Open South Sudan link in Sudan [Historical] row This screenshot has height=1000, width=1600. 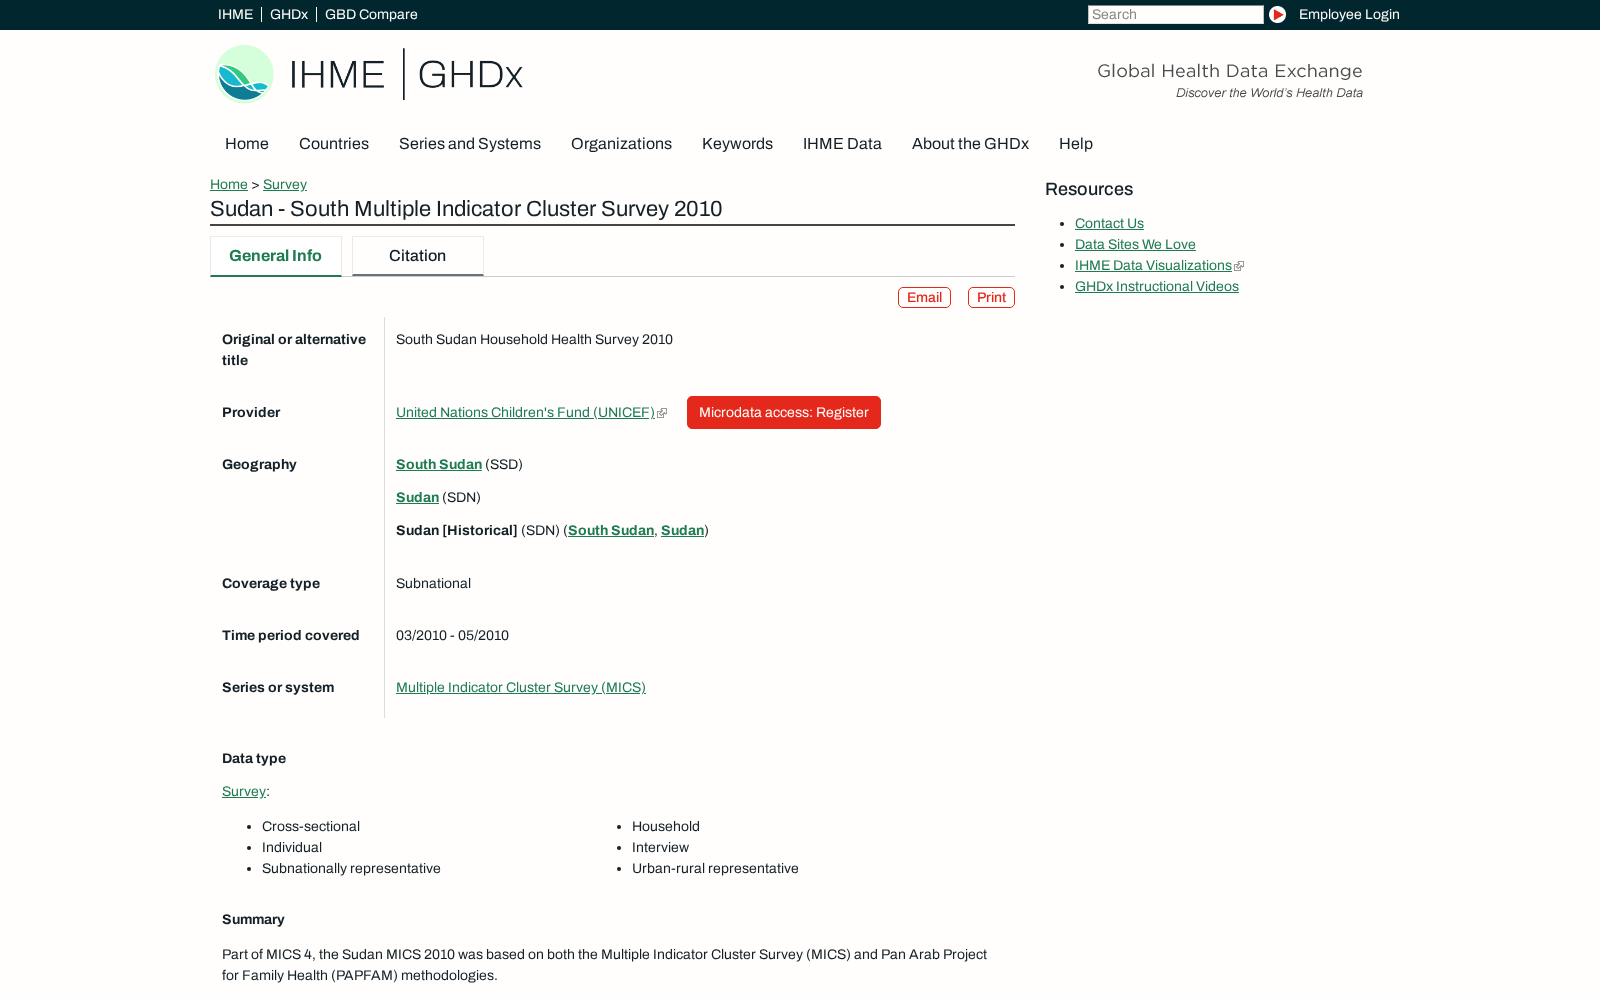pyautogui.click(x=611, y=531)
